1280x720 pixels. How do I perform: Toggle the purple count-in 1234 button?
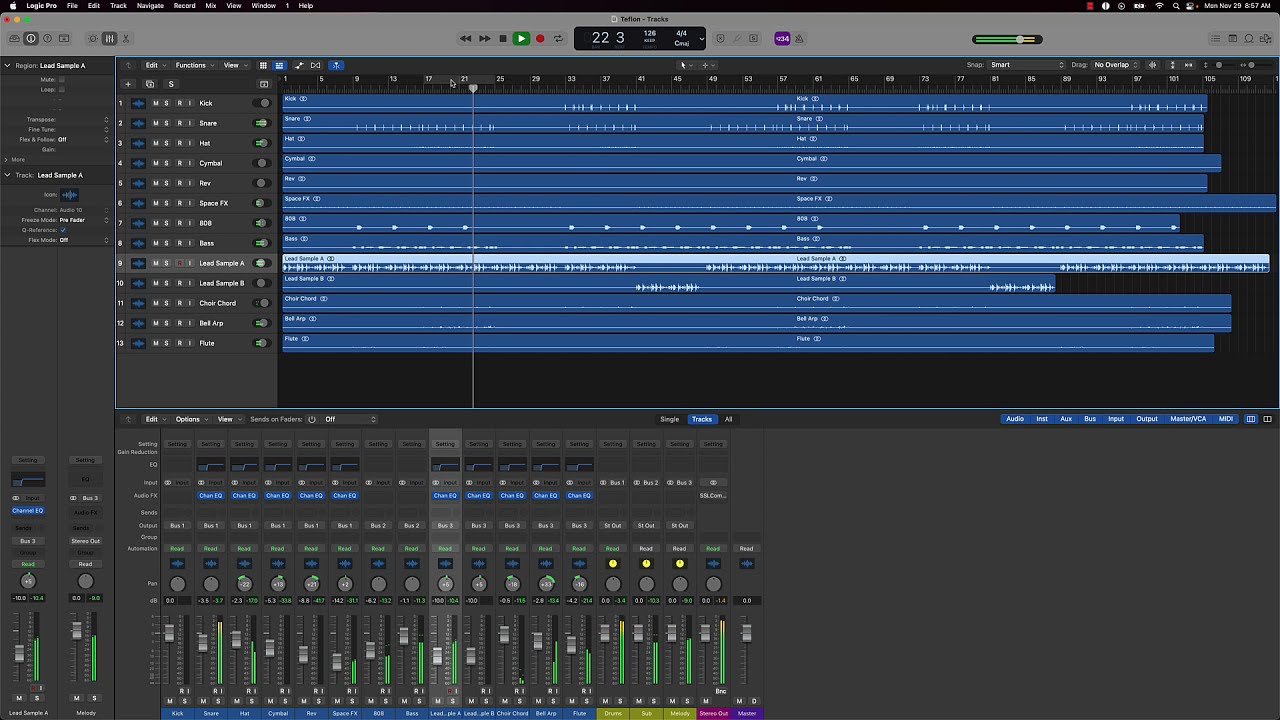pyautogui.click(x=782, y=39)
